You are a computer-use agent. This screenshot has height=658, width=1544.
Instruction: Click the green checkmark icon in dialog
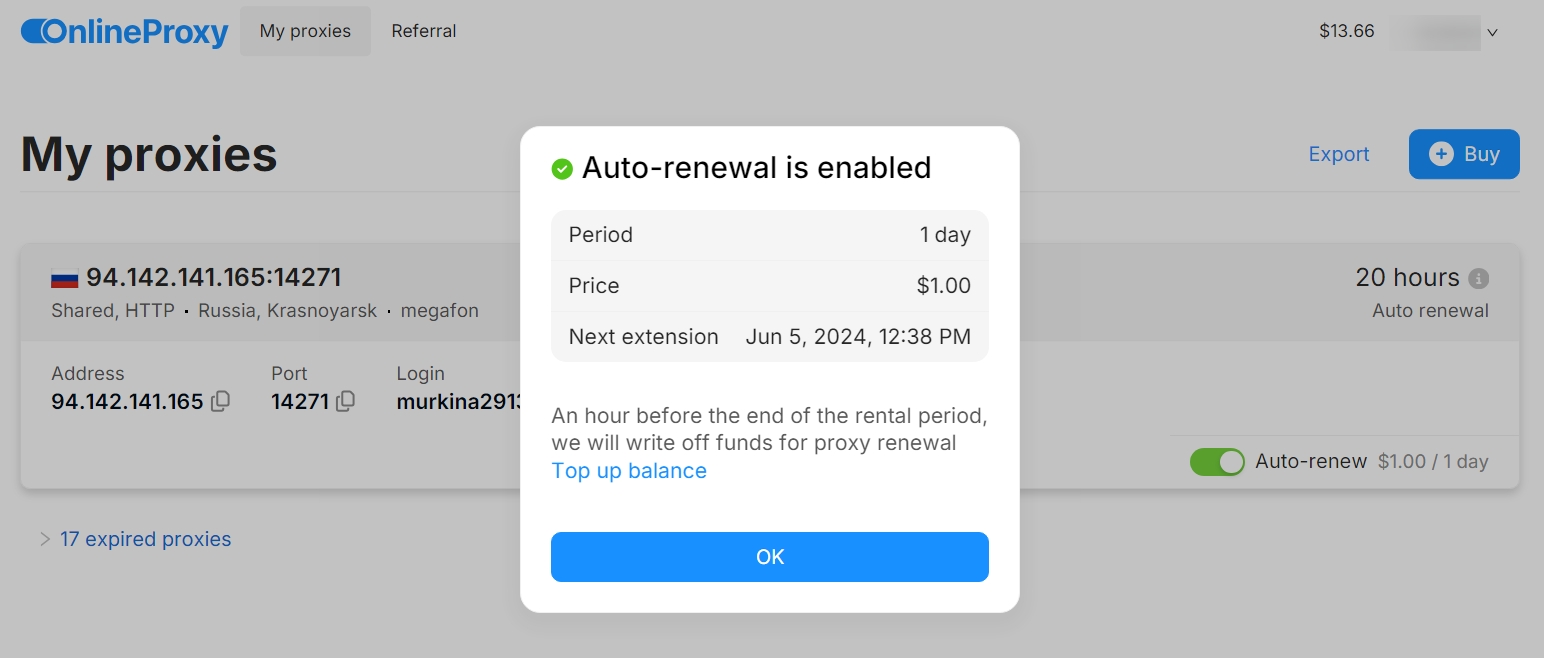tap(562, 168)
